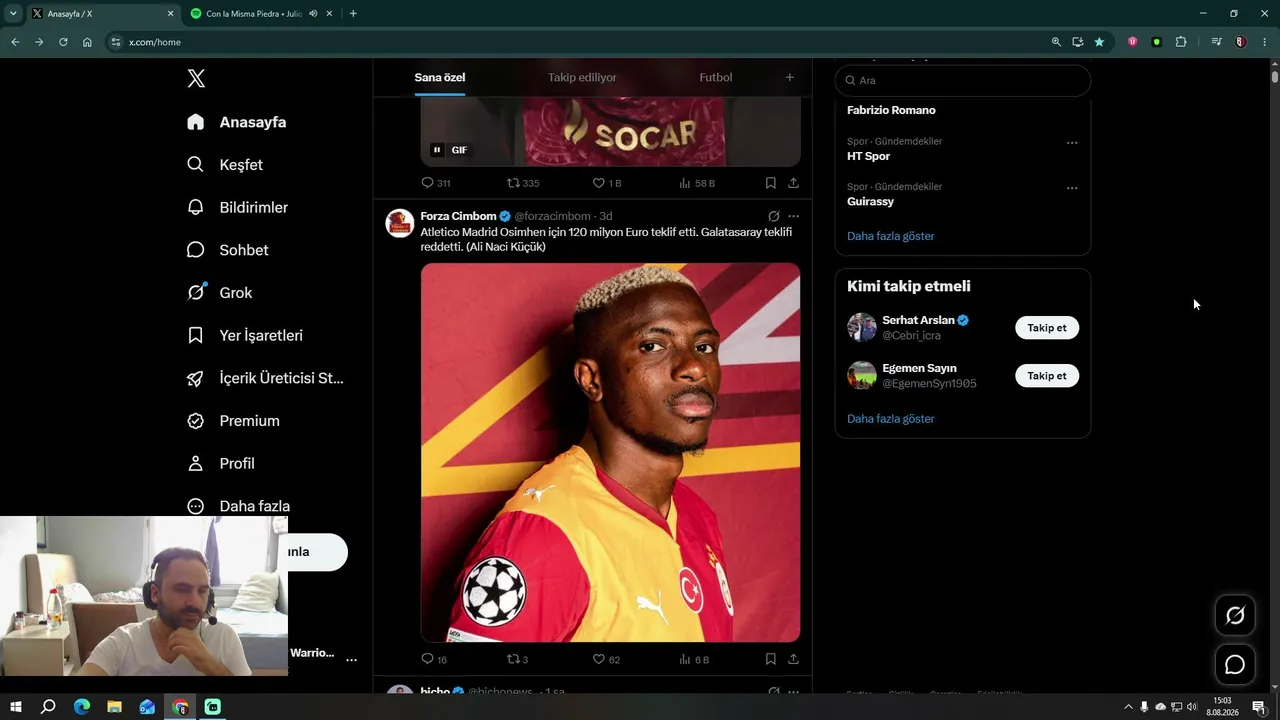Like the post with 1 B likes
Viewport: 1280px width, 720px height.
tap(607, 183)
